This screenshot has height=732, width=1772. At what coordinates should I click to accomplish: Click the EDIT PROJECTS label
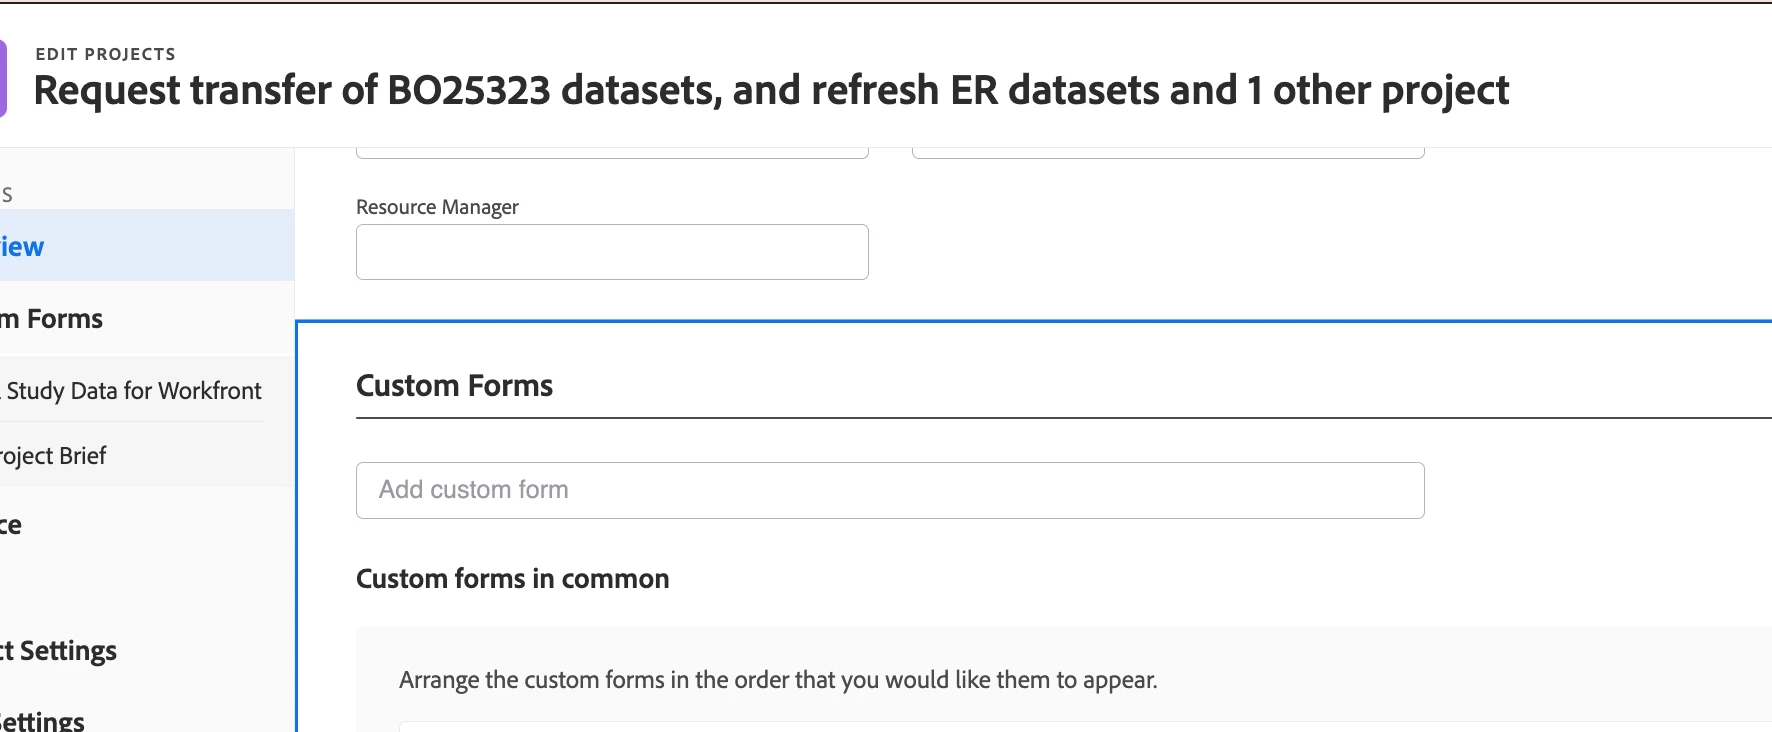click(105, 54)
